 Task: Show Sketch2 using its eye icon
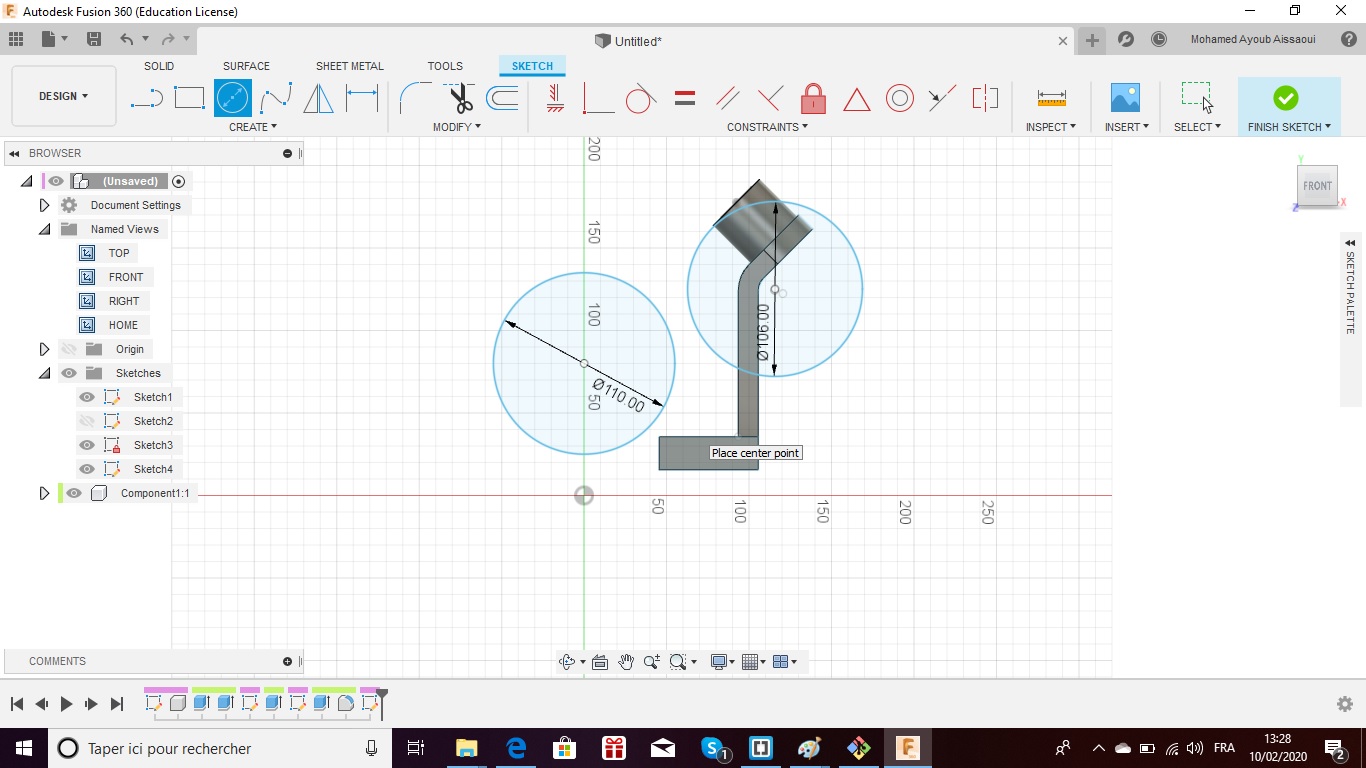click(87, 421)
